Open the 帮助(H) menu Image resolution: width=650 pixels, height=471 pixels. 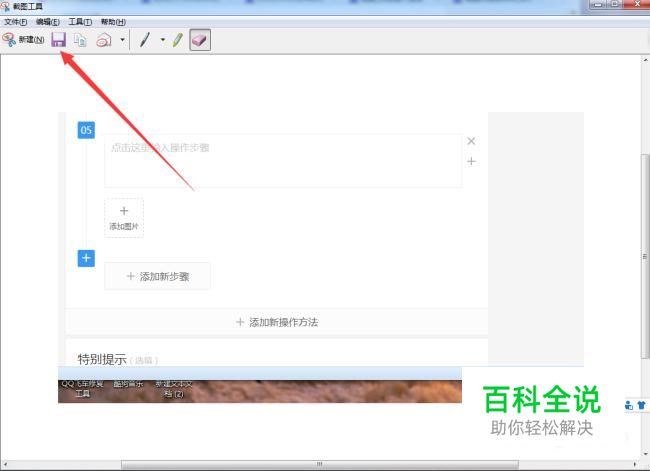113,22
